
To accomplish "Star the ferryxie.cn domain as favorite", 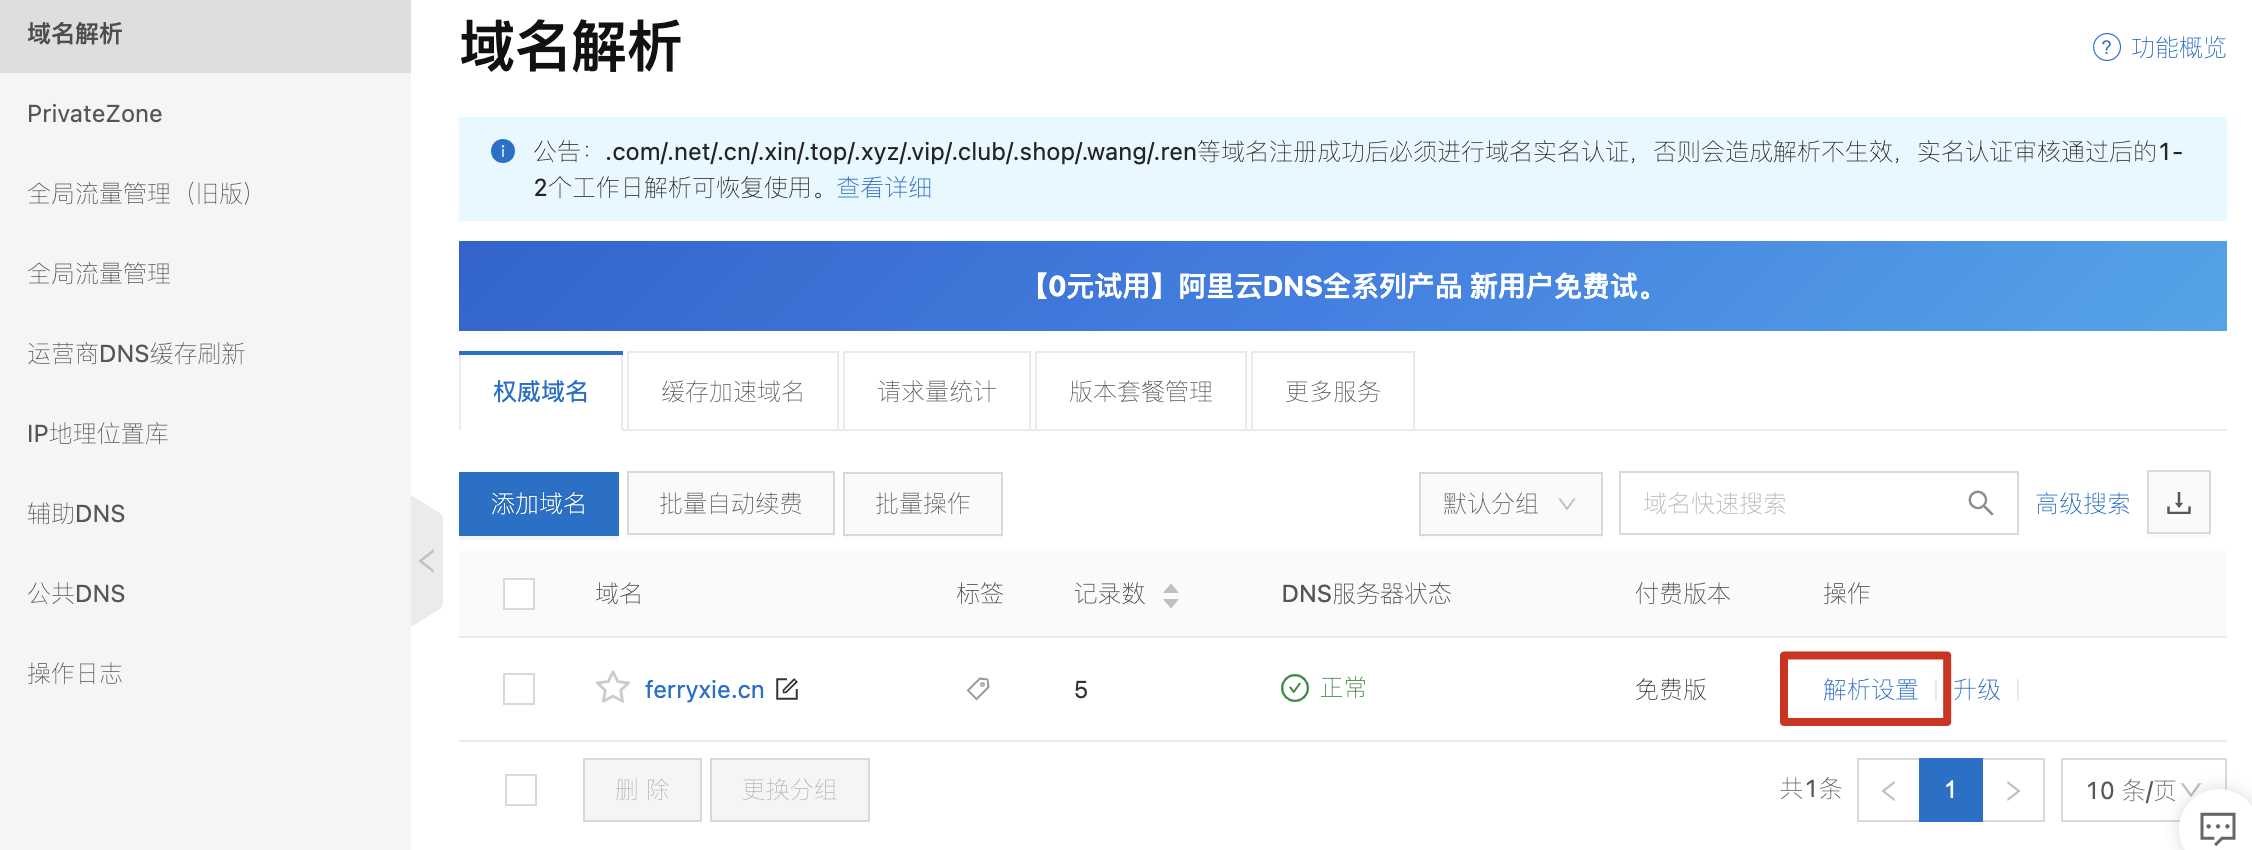I will (x=612, y=688).
